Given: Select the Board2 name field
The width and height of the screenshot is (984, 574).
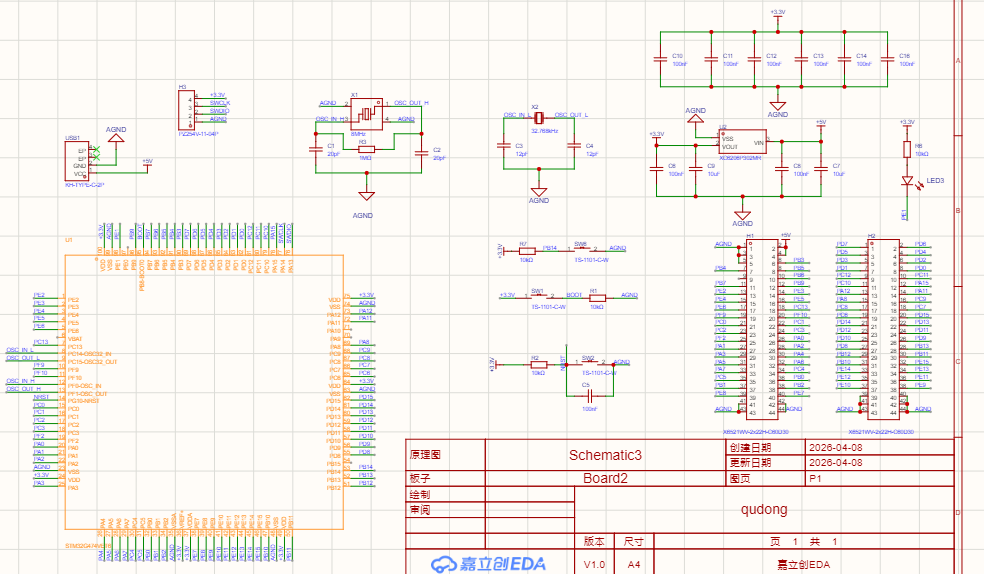Looking at the screenshot, I should pos(604,478).
